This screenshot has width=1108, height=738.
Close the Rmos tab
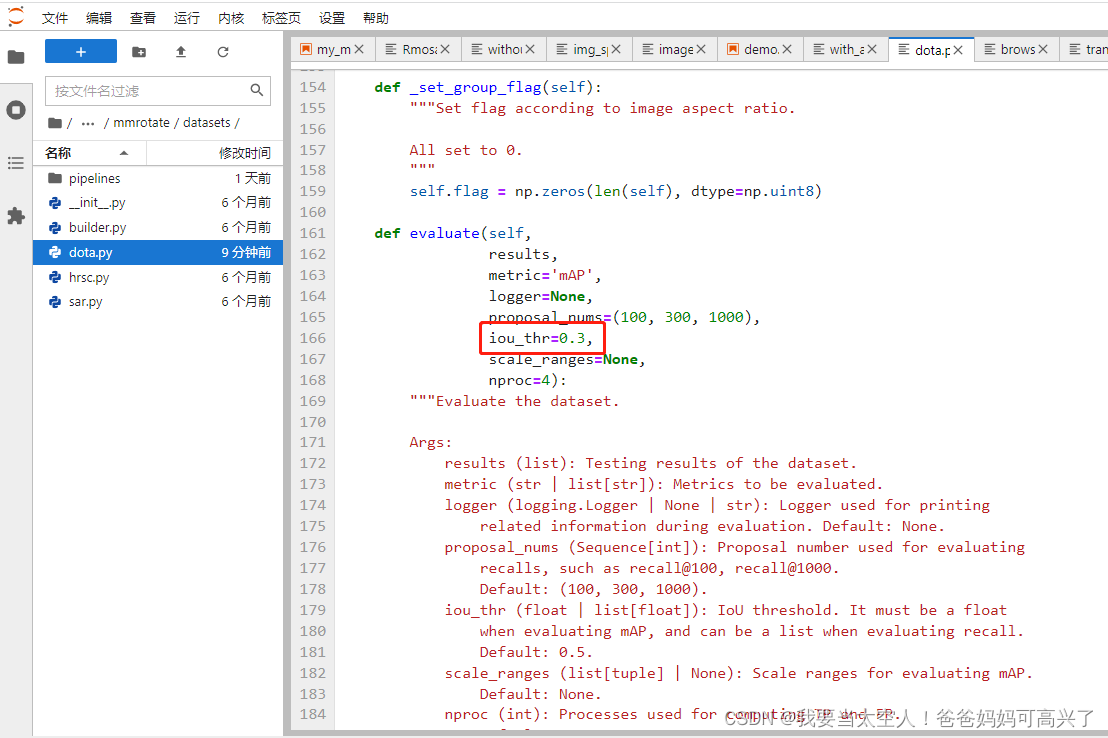[x=445, y=49]
